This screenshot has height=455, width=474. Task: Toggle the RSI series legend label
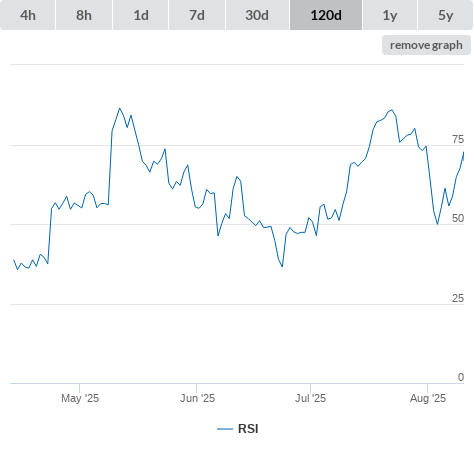tap(248, 429)
